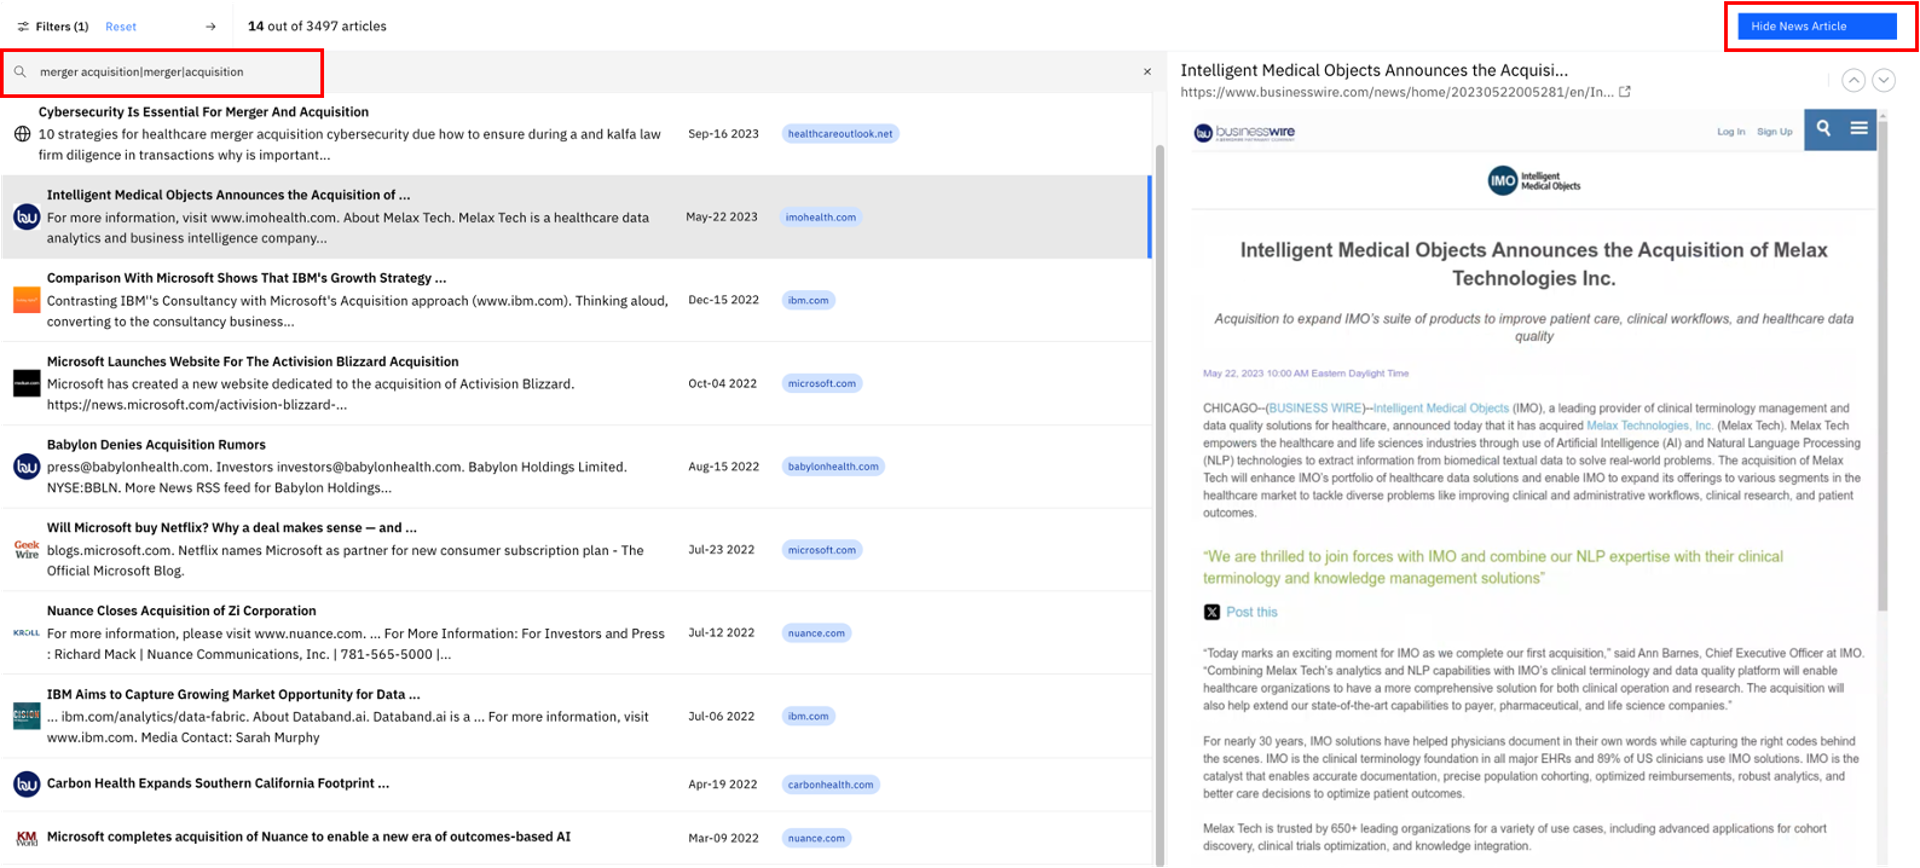Viewport: 1920px width, 868px height.
Task: Click the May-22 2023 date cell
Action: 721,217
